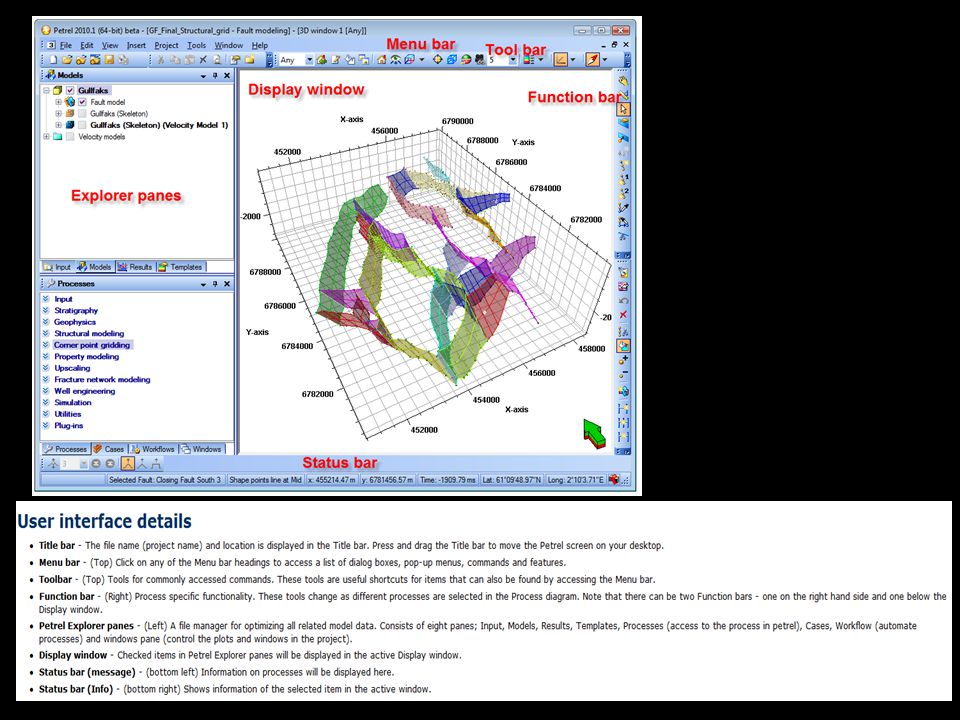Click the New project icon in toolbar

coord(53,59)
